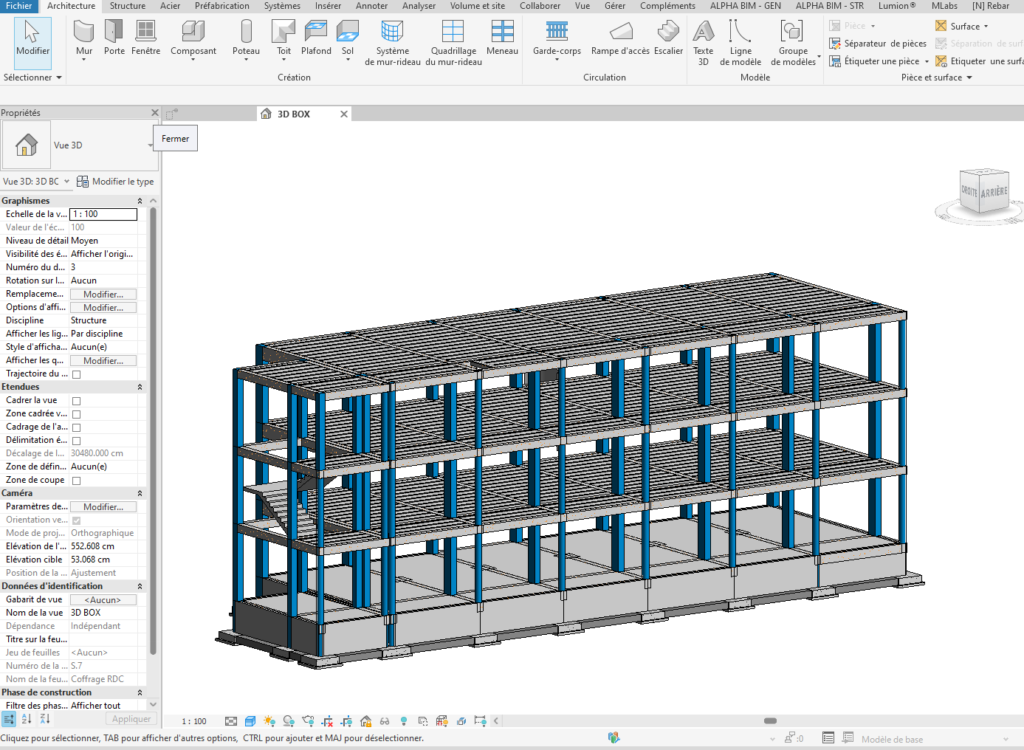Choose the Fenêtre window tool
This screenshot has height=750, width=1024.
145,38
